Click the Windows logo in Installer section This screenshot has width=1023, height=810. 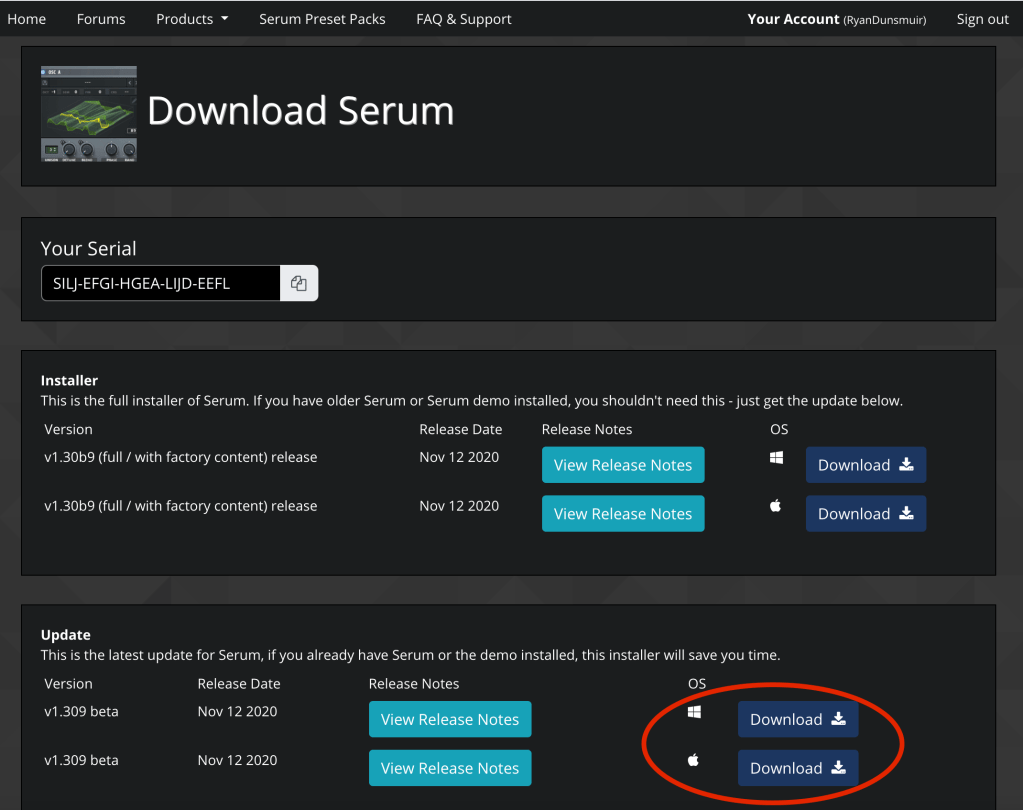pyautogui.click(x=775, y=458)
